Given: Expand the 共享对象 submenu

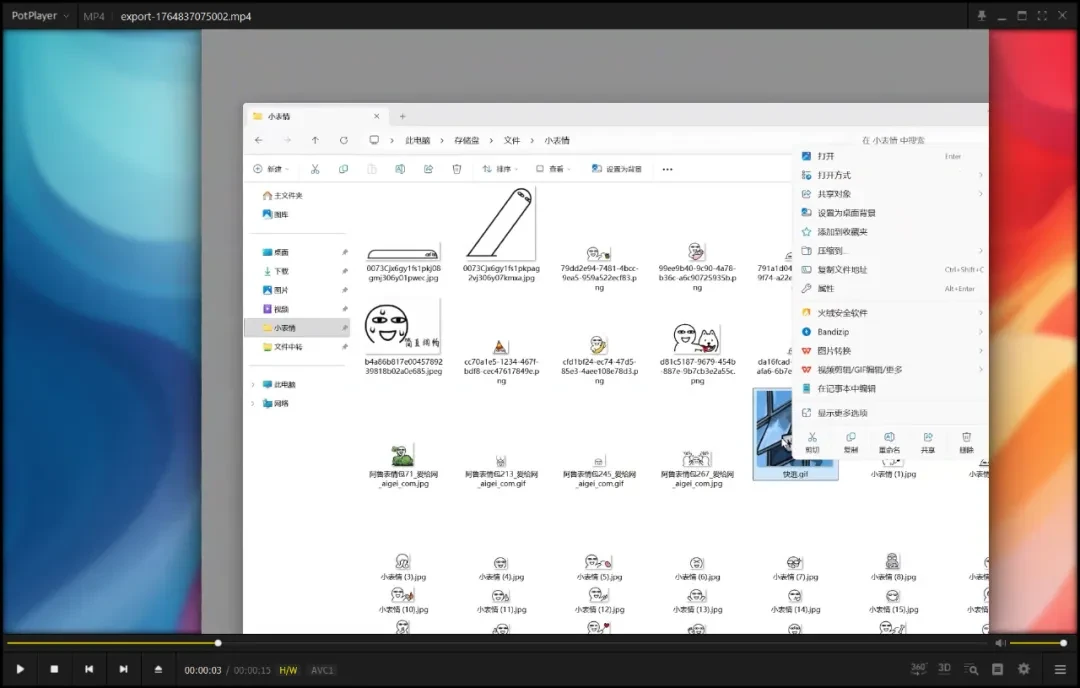Looking at the screenshot, I should click(x=890, y=194).
